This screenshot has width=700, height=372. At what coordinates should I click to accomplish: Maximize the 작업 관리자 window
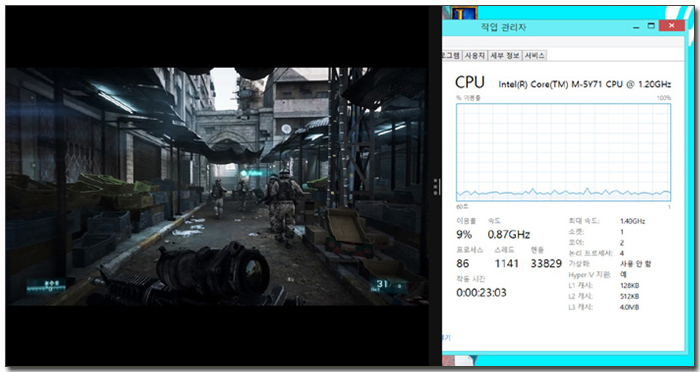[x=651, y=26]
